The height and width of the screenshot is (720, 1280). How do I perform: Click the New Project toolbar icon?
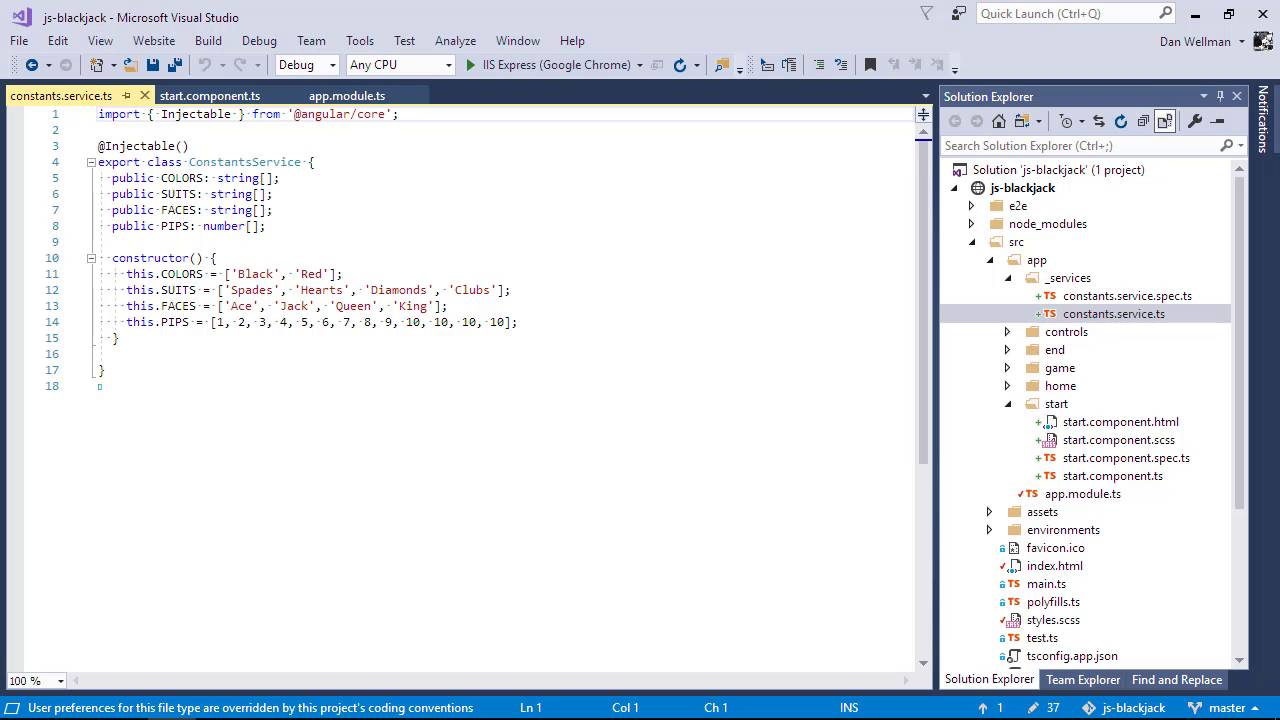click(96, 65)
